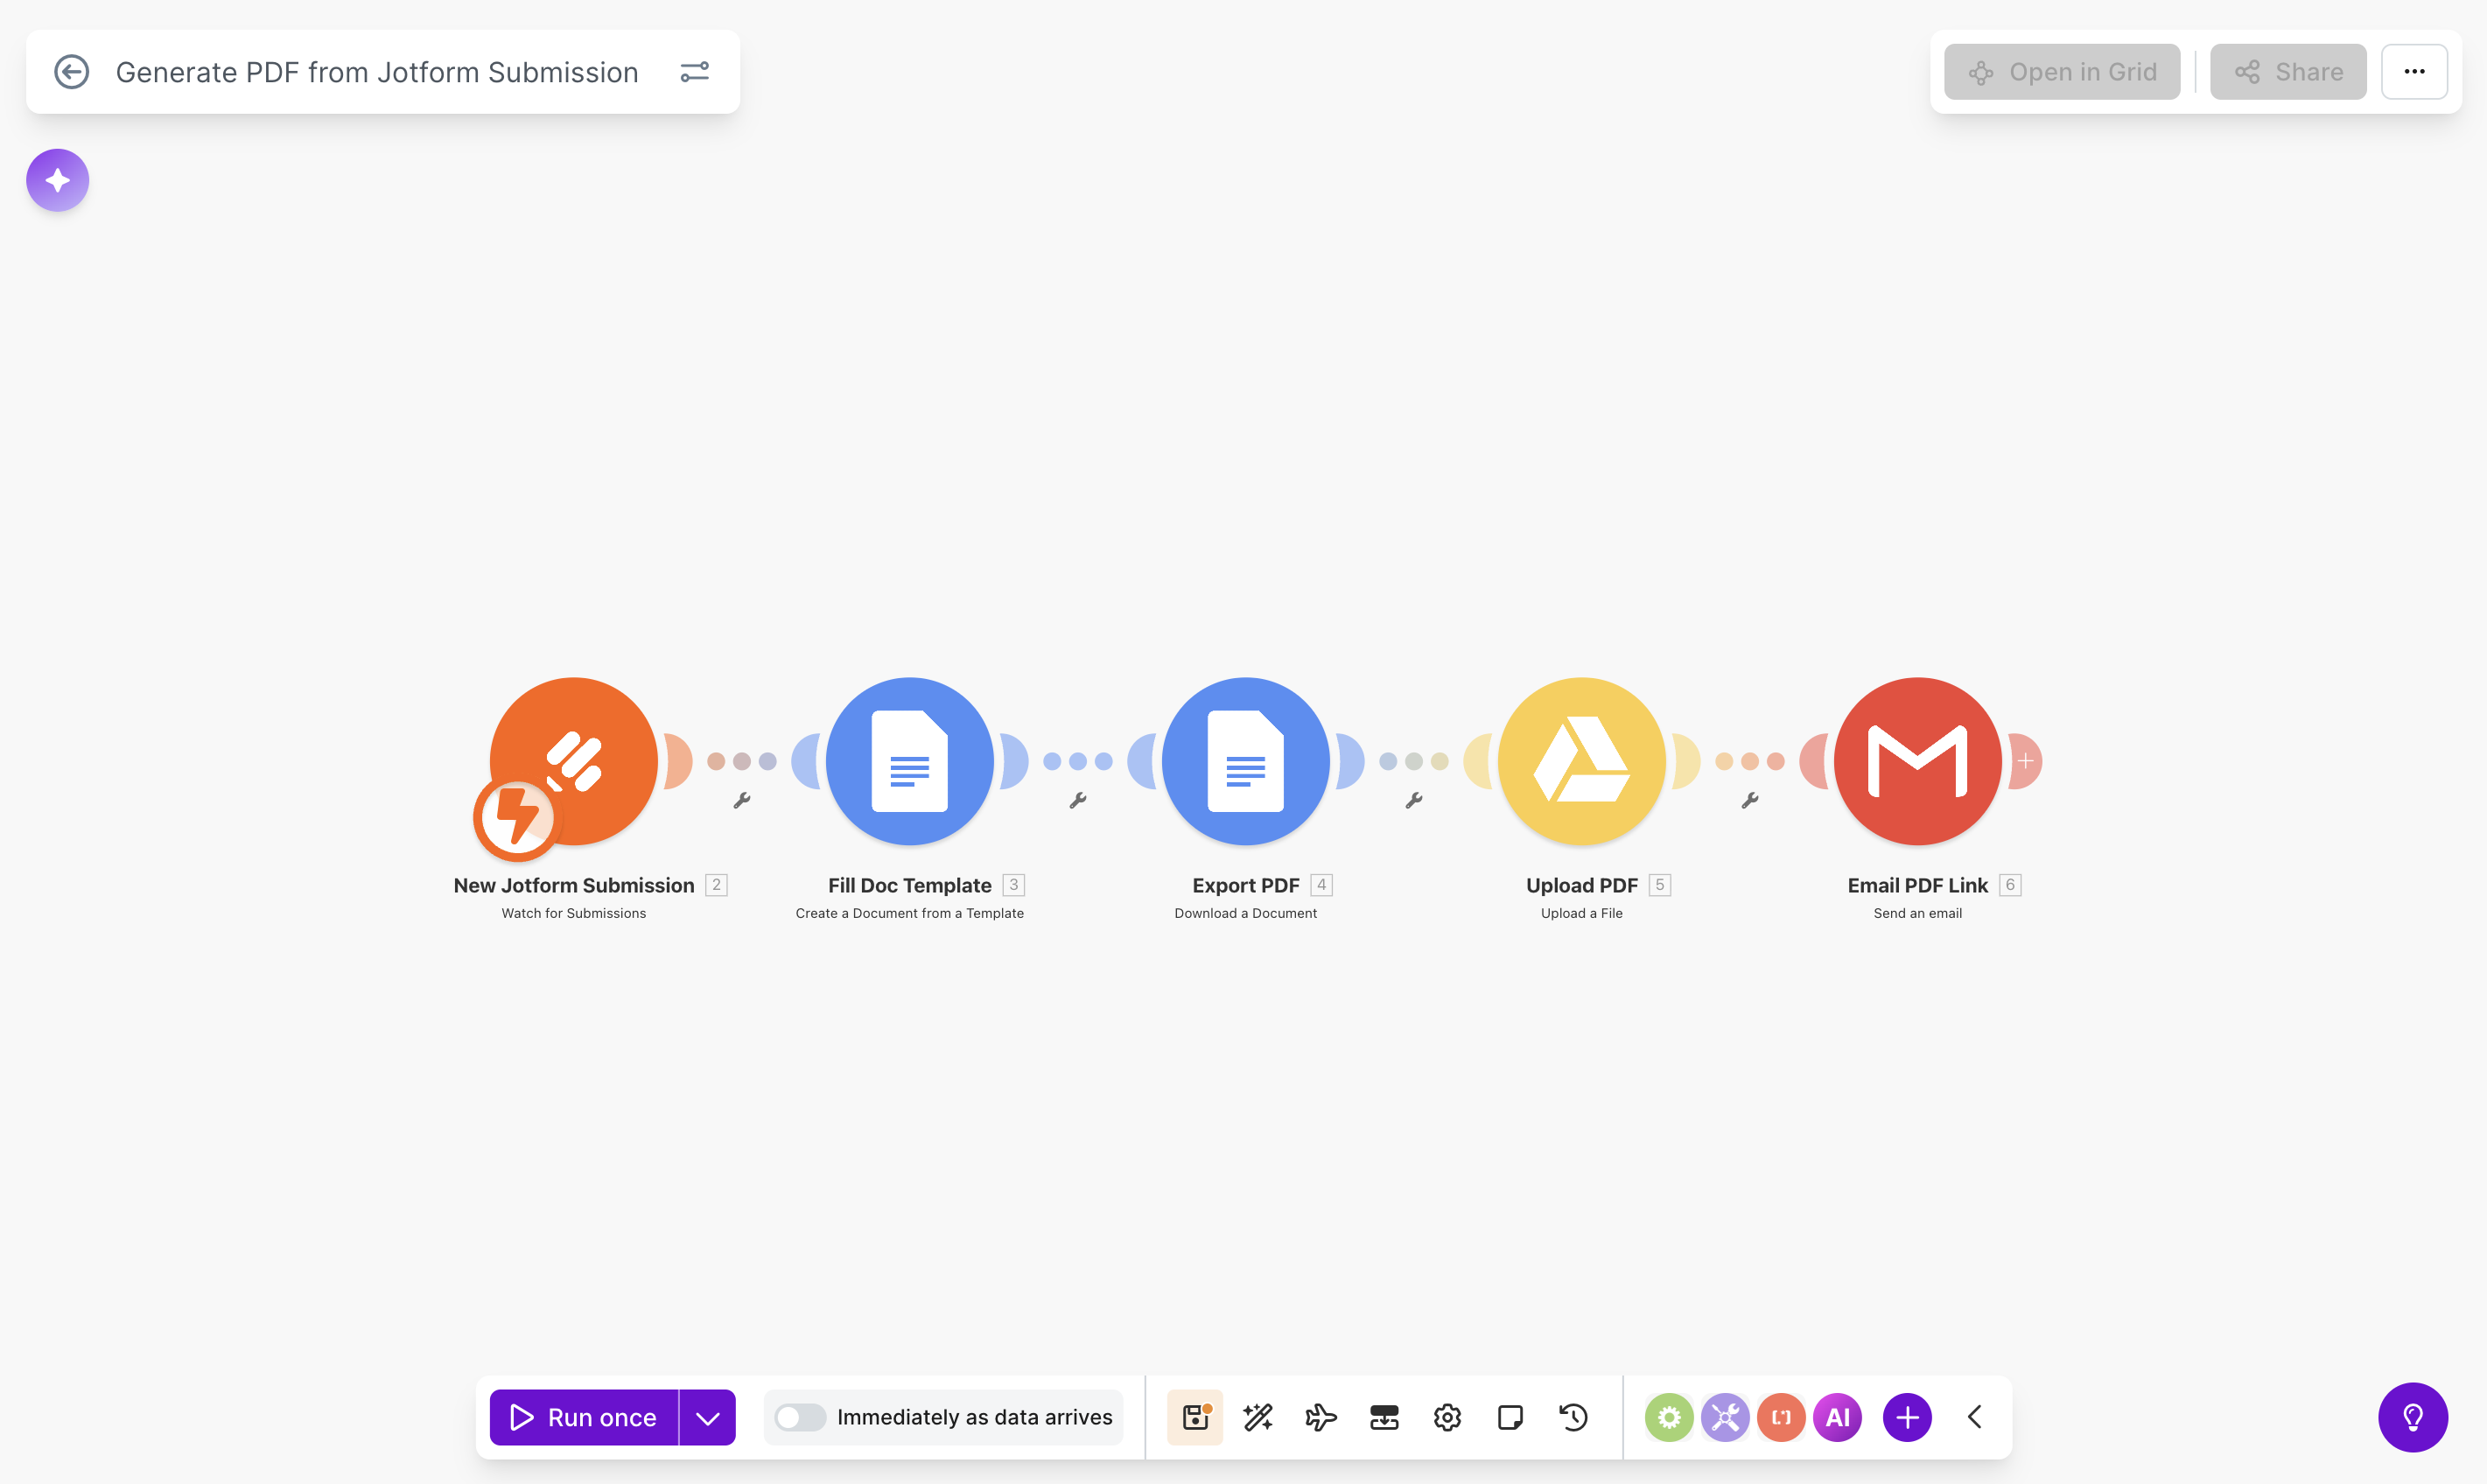Click Open in Grid button
The height and width of the screenshot is (1484, 2487).
coord(2061,72)
